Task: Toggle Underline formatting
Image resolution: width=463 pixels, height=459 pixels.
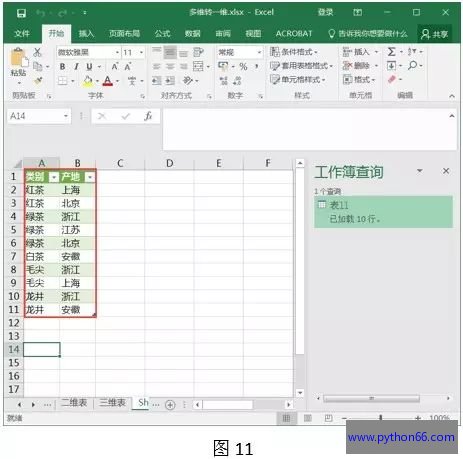Action: click(x=89, y=67)
